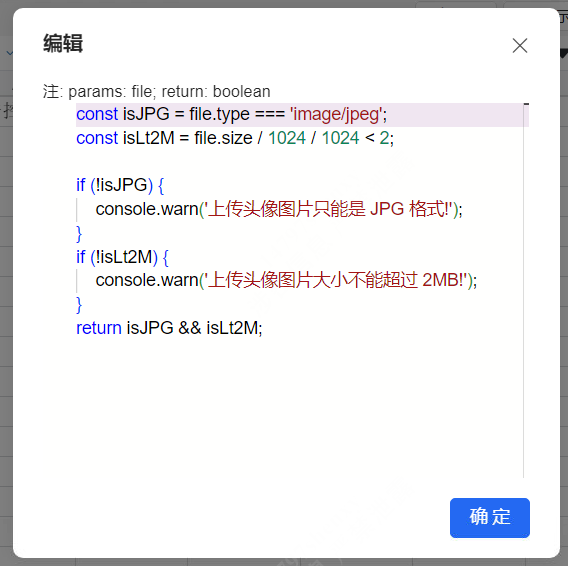Screen dimensions: 568x566
Task: Click the editor's vertical scrollbar track
Action: coord(526,291)
